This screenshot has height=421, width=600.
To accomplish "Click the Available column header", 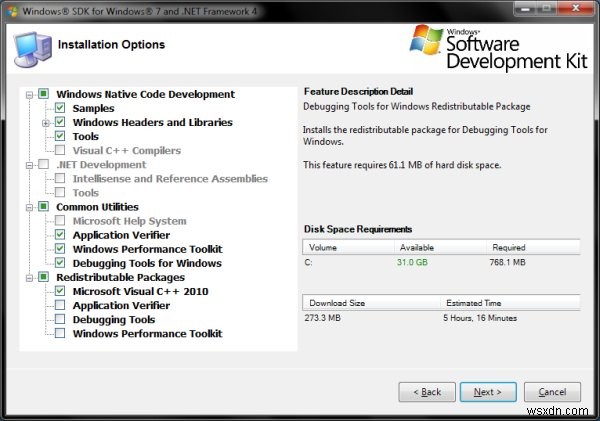I will (x=440, y=247).
